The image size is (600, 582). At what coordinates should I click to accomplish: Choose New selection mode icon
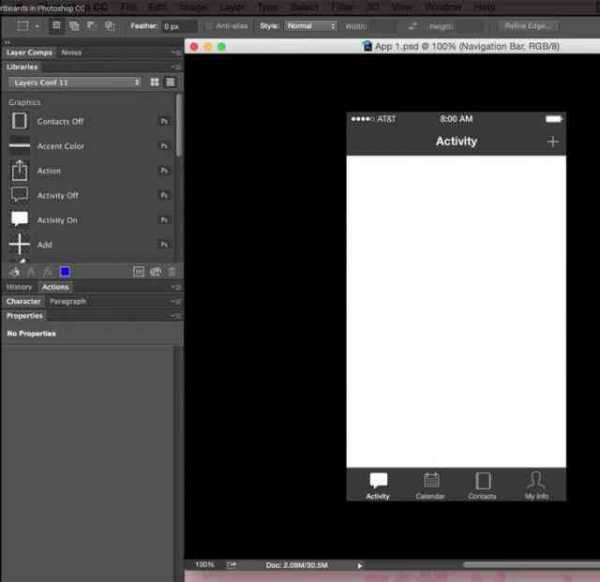pyautogui.click(x=56, y=26)
